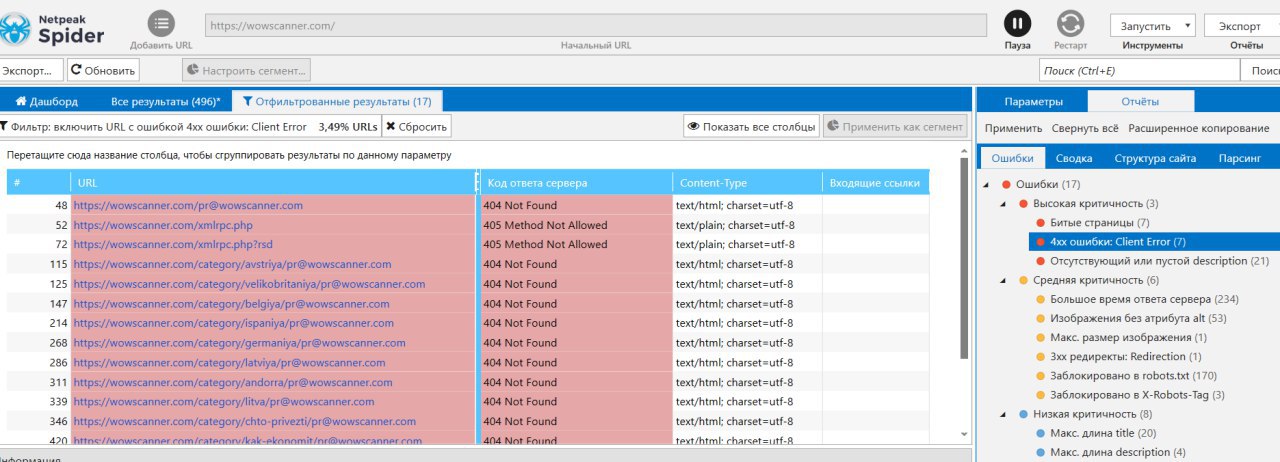
Task: Pause crawling with the Пауза icon
Action: coord(1017,24)
